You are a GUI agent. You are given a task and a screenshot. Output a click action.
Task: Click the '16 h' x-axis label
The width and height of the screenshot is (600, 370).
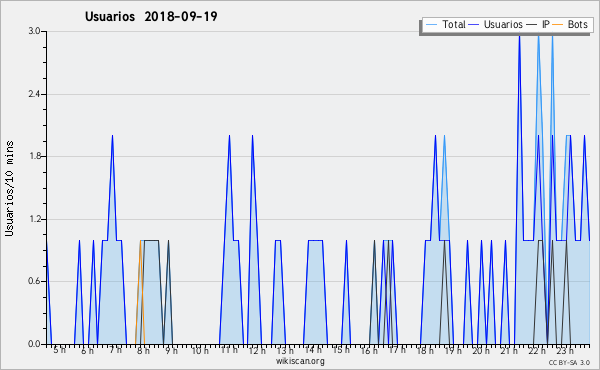(369, 351)
